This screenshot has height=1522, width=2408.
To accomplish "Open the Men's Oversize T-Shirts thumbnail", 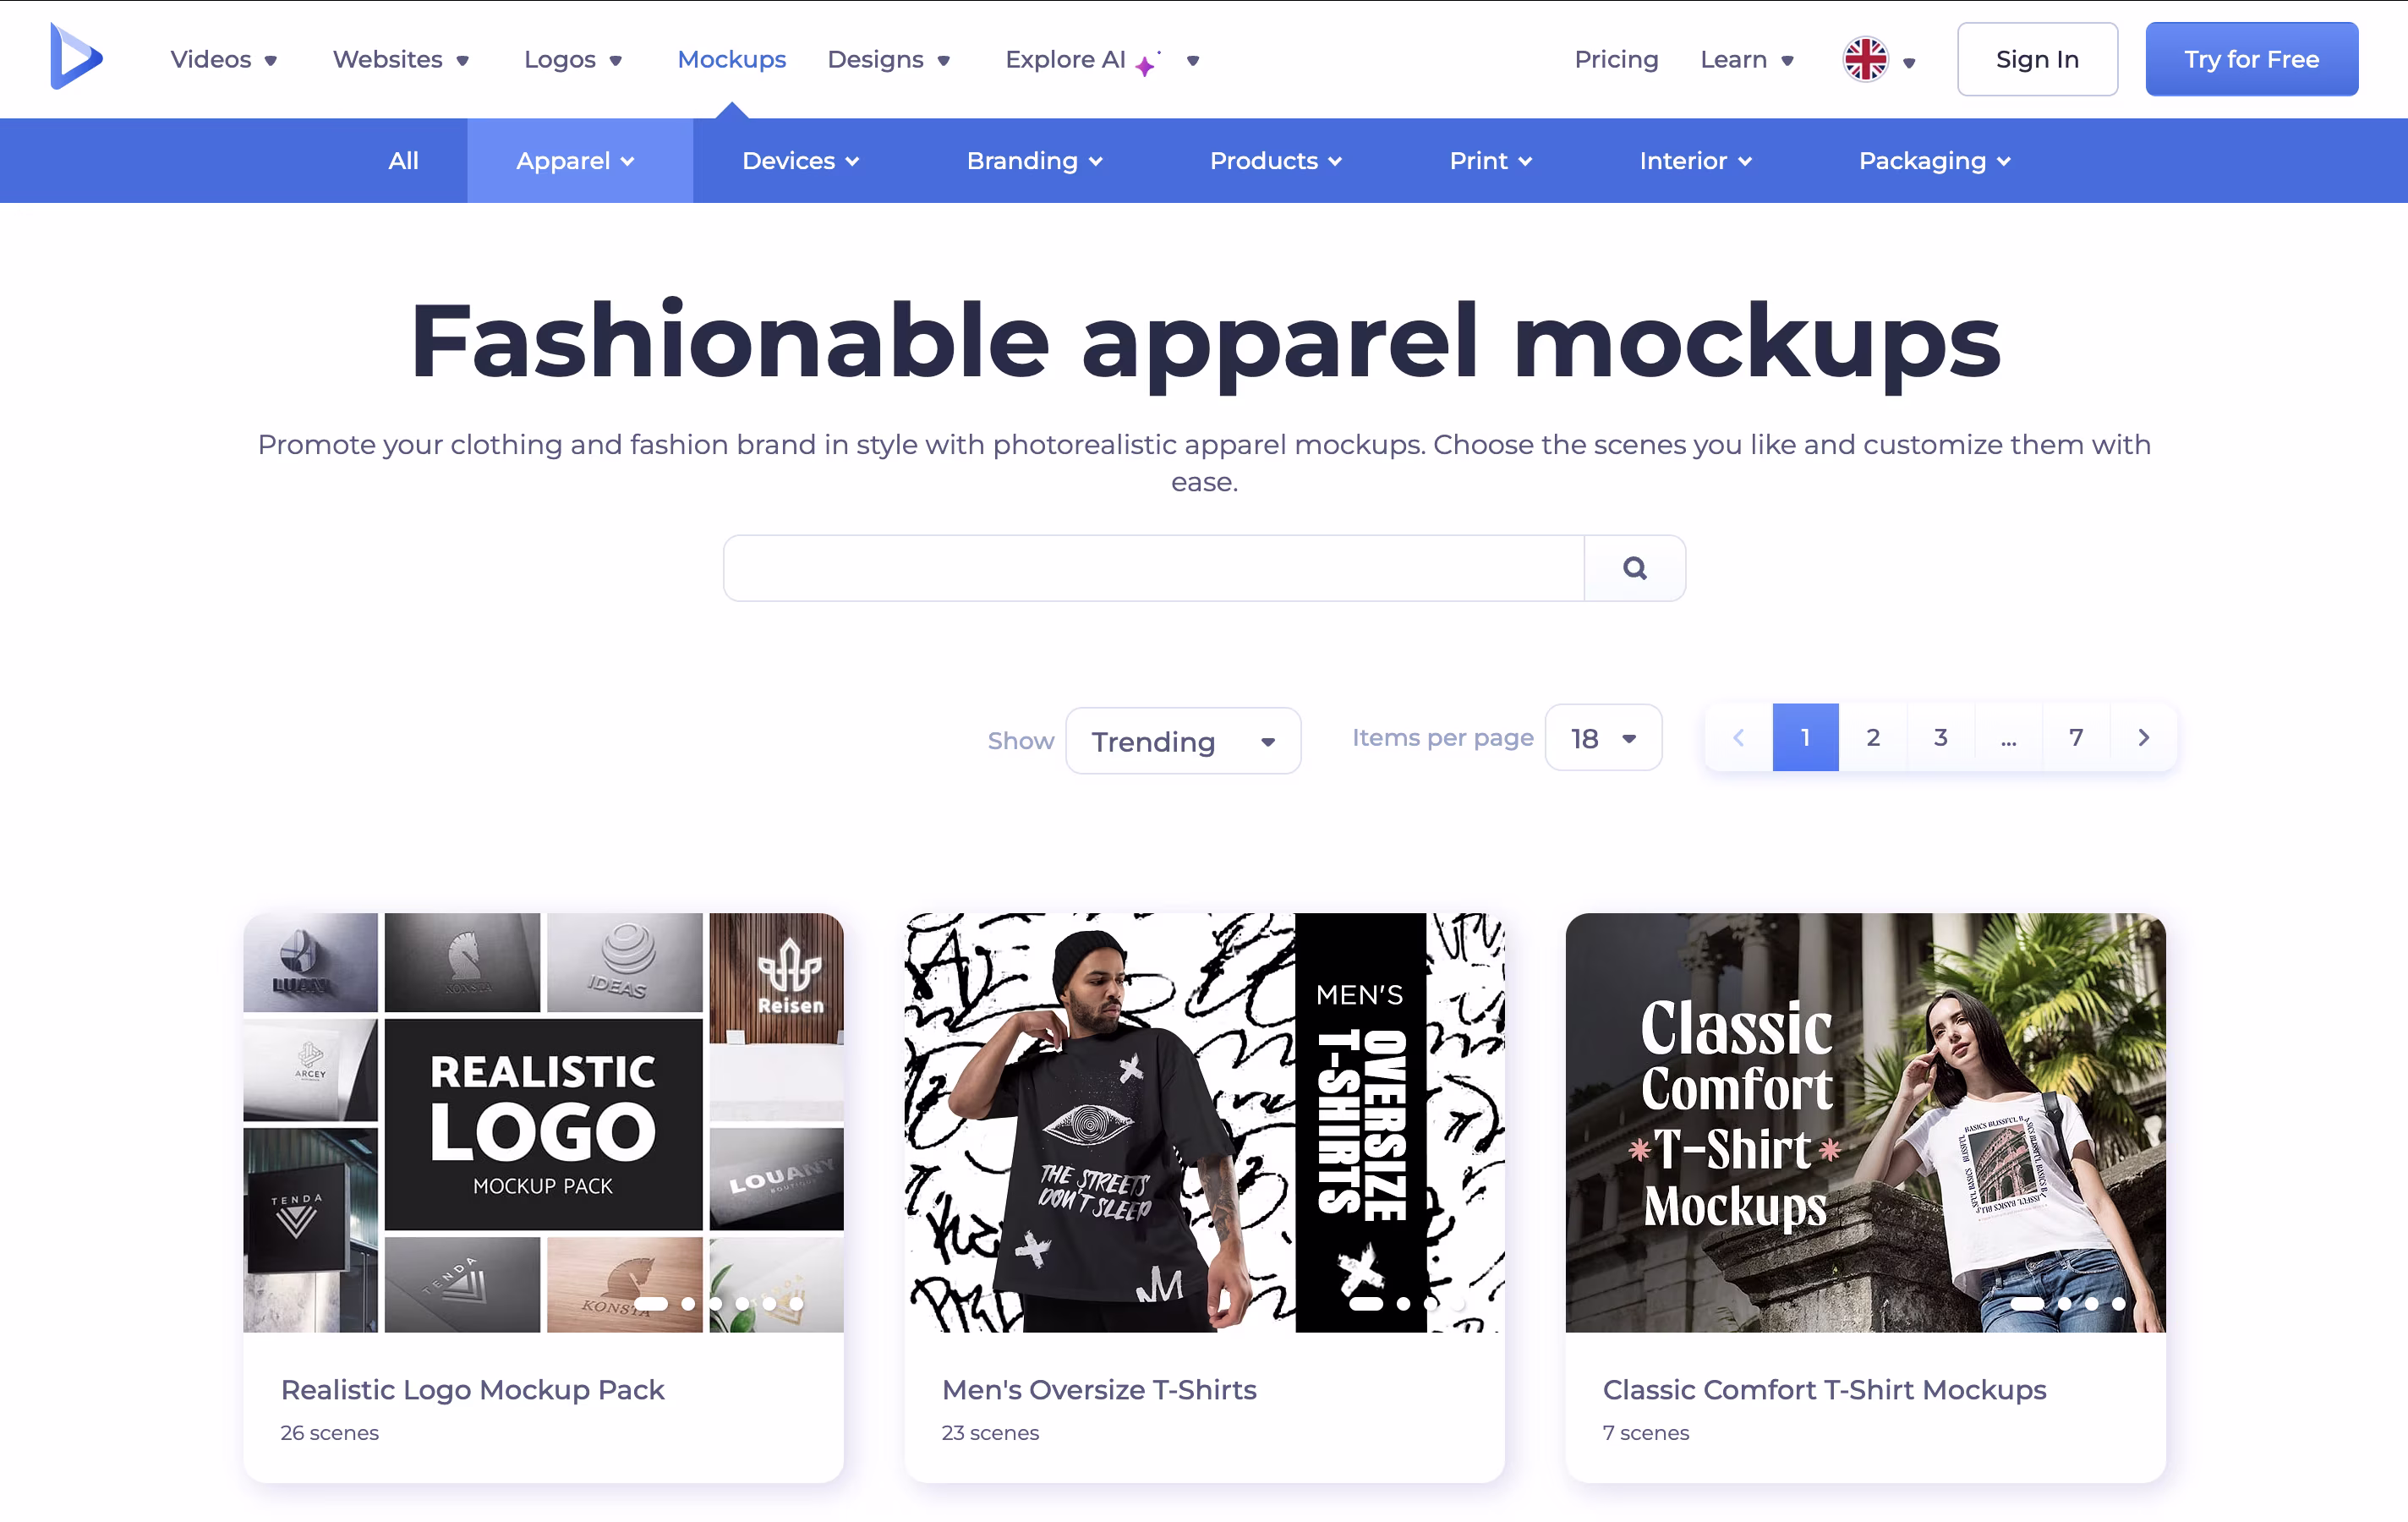I will (1204, 1122).
